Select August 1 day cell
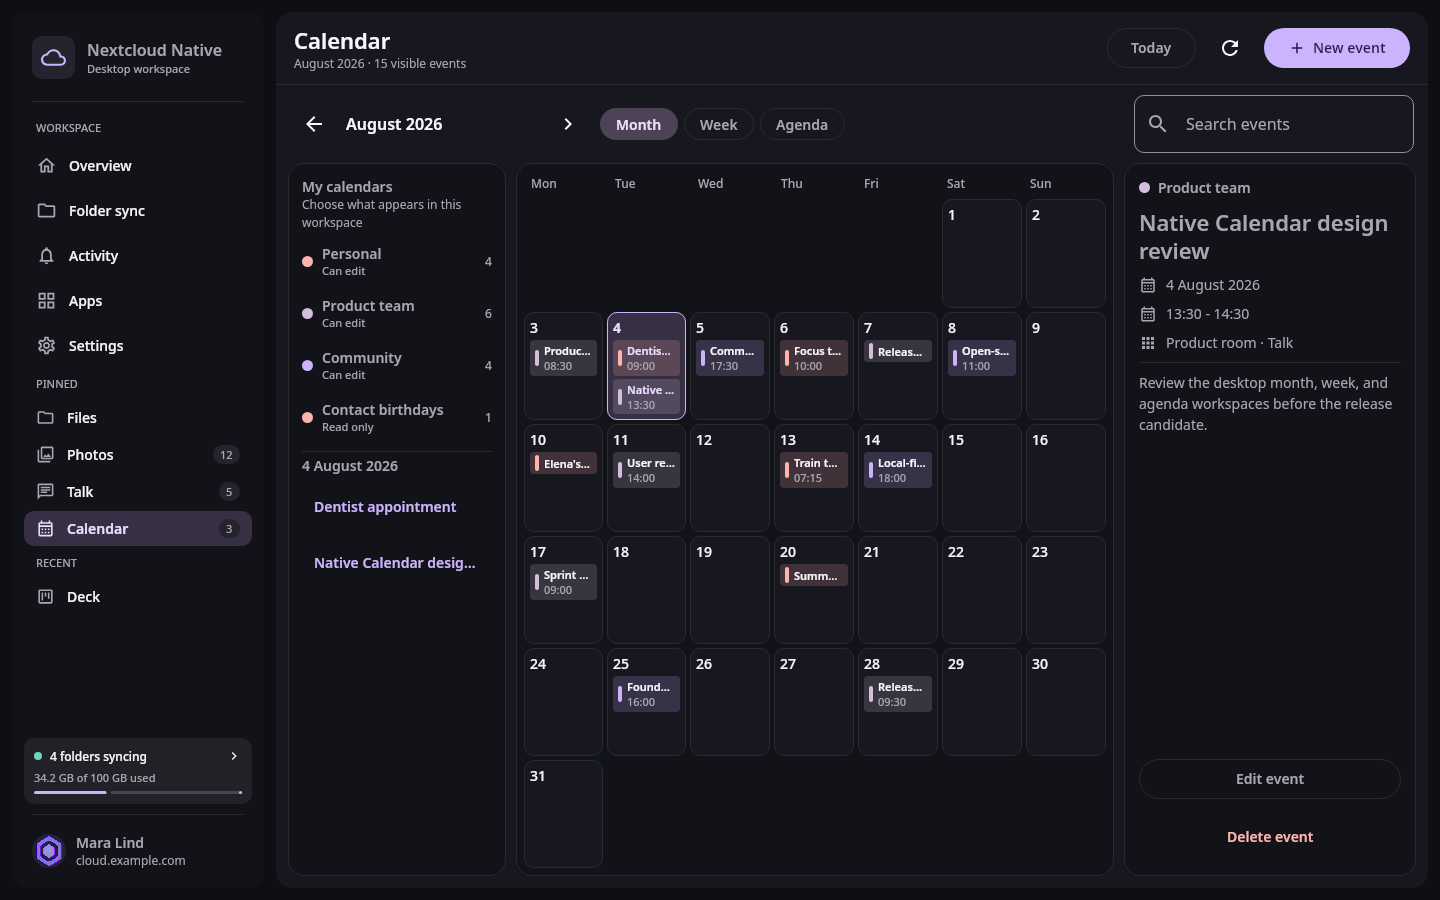Viewport: 1440px width, 900px height. [981, 253]
